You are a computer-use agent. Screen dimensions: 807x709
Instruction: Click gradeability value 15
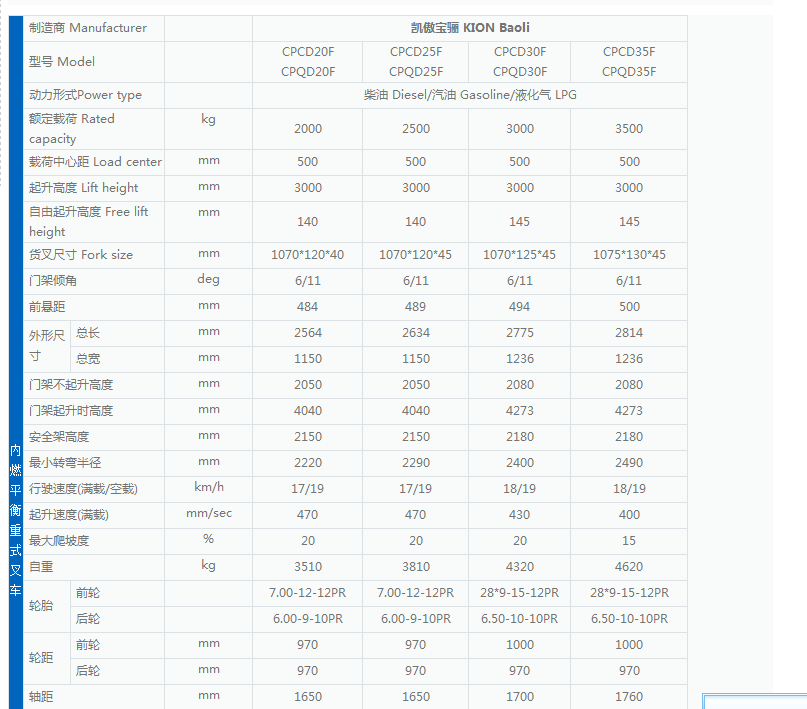tap(629, 541)
